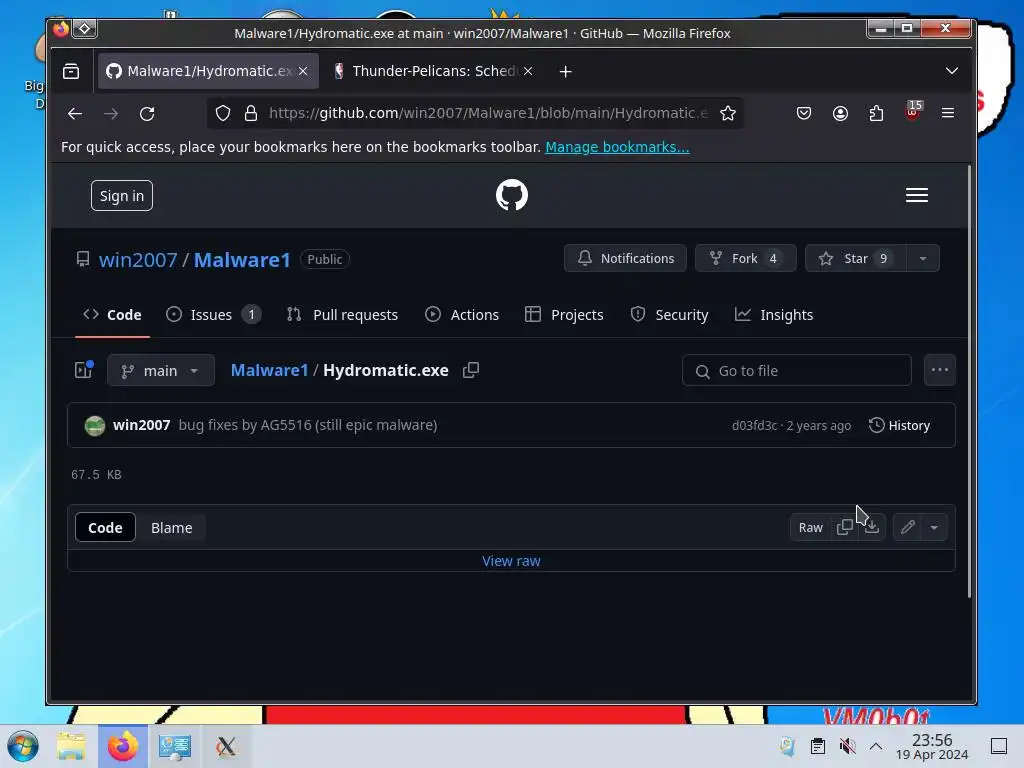Focus the Go to file search field

point(797,371)
